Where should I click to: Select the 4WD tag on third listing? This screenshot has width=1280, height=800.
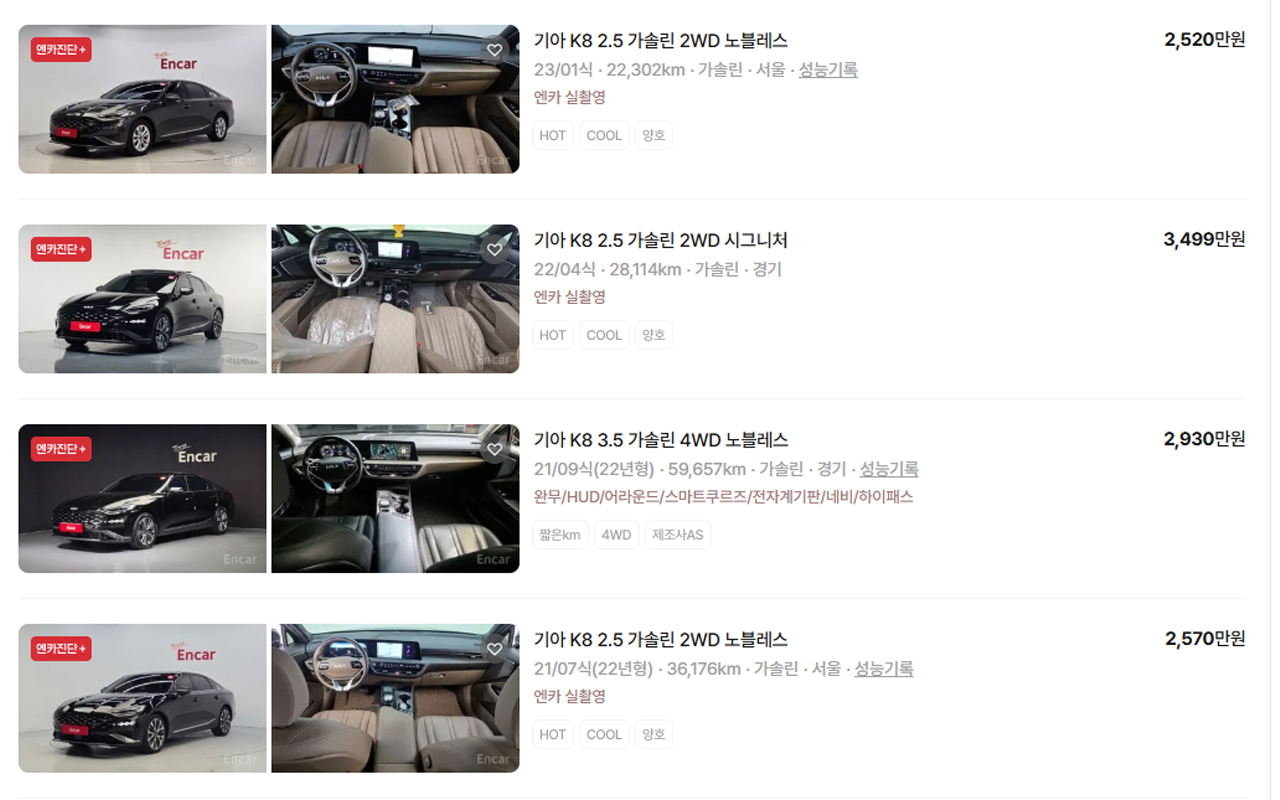pos(616,535)
